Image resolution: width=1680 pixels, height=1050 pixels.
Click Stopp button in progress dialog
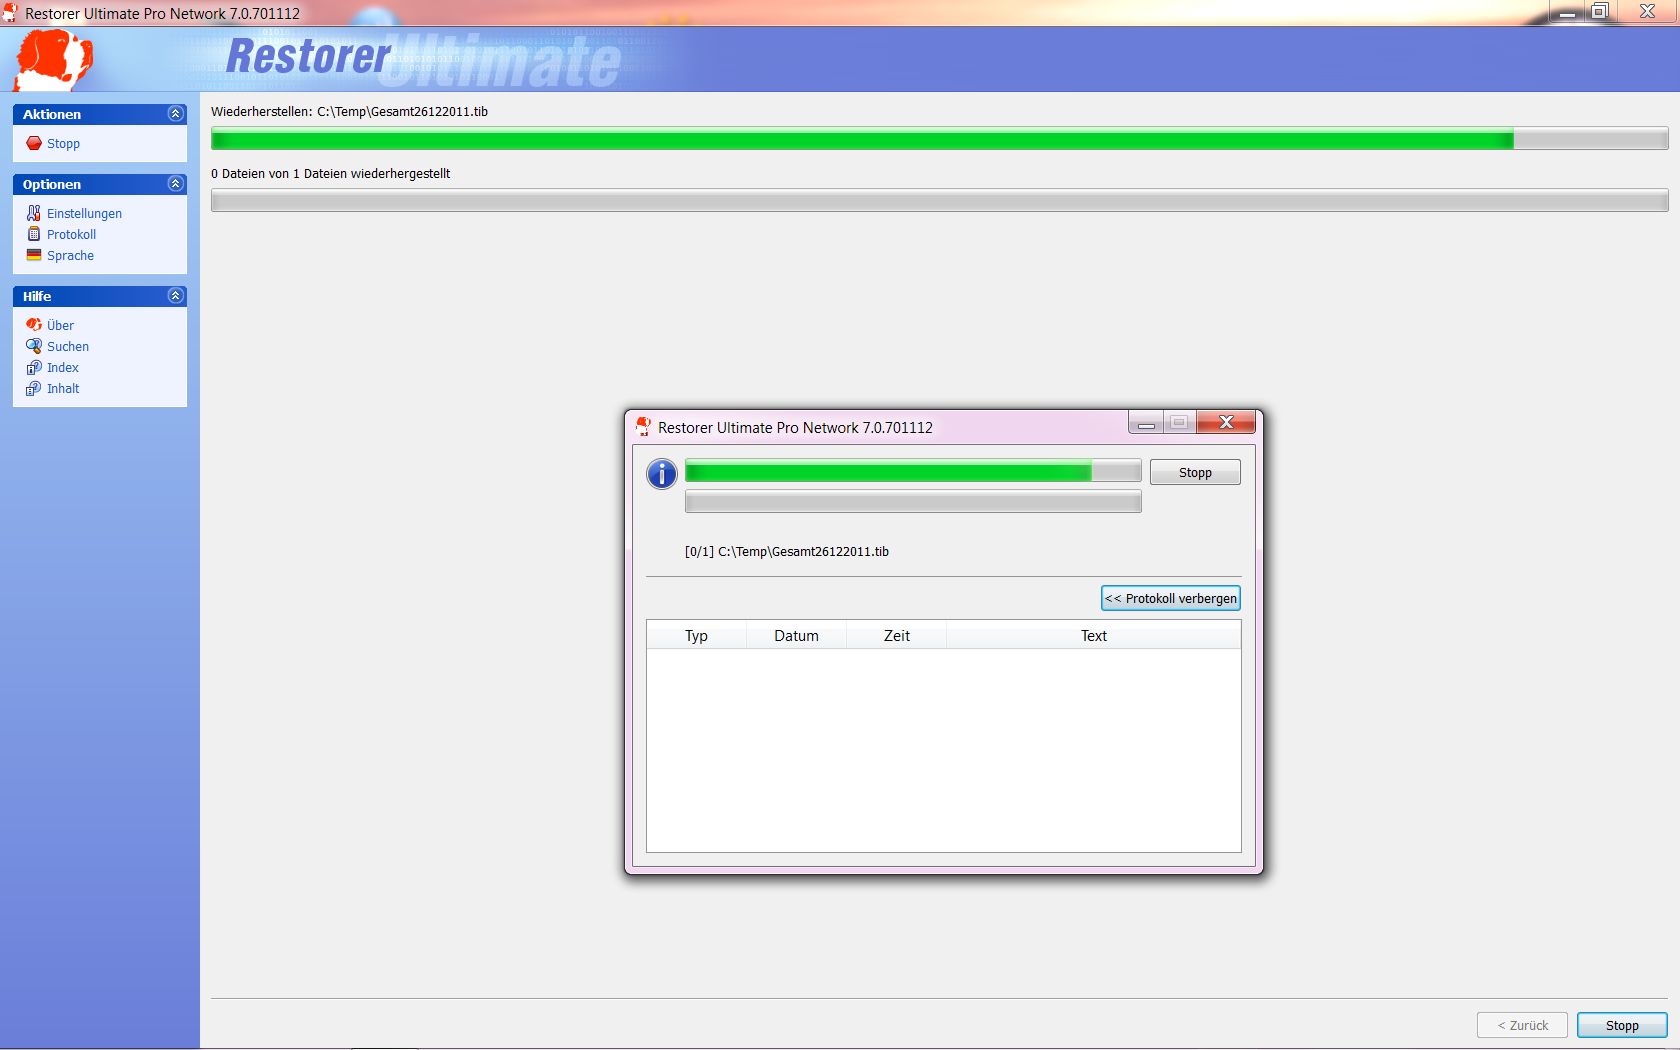click(x=1195, y=472)
